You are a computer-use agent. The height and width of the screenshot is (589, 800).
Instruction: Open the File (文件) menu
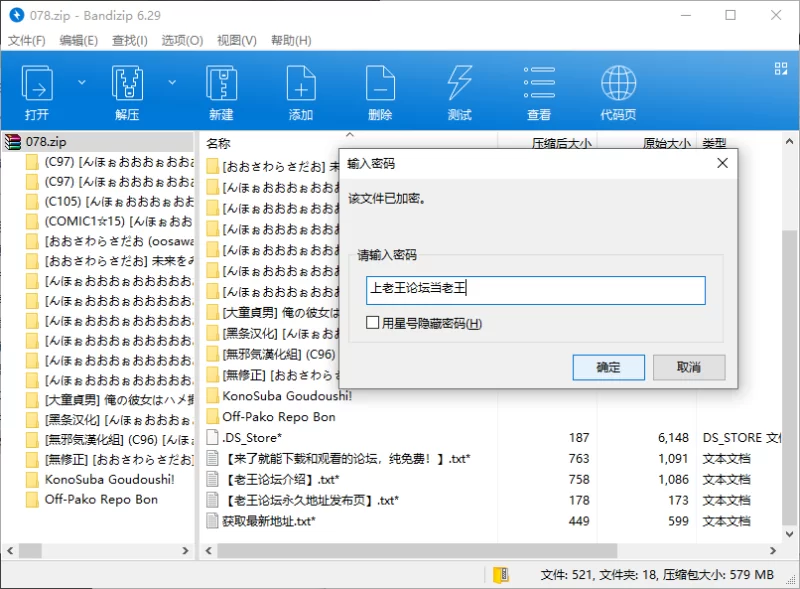[27, 40]
